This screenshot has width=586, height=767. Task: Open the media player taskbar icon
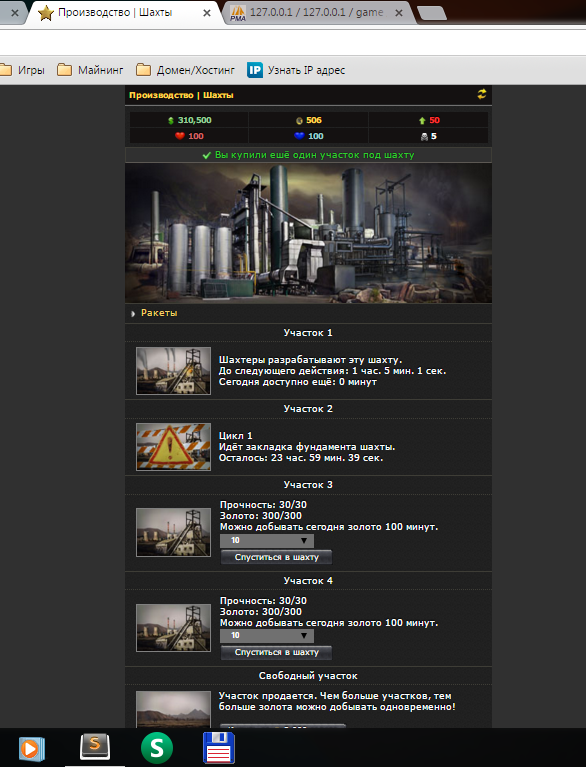[x=32, y=748]
